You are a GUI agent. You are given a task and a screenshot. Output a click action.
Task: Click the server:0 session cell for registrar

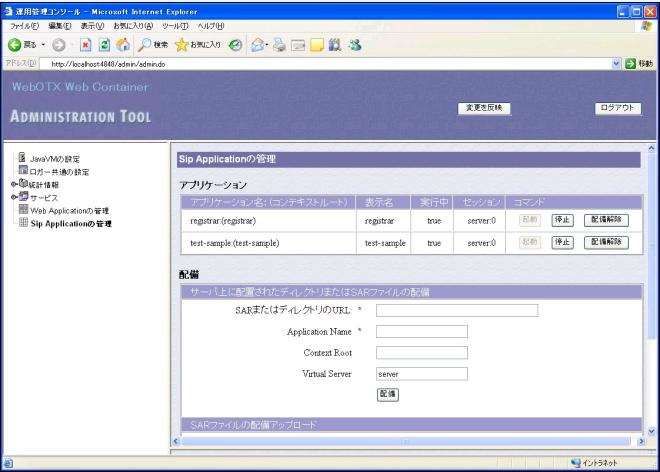[x=479, y=221]
